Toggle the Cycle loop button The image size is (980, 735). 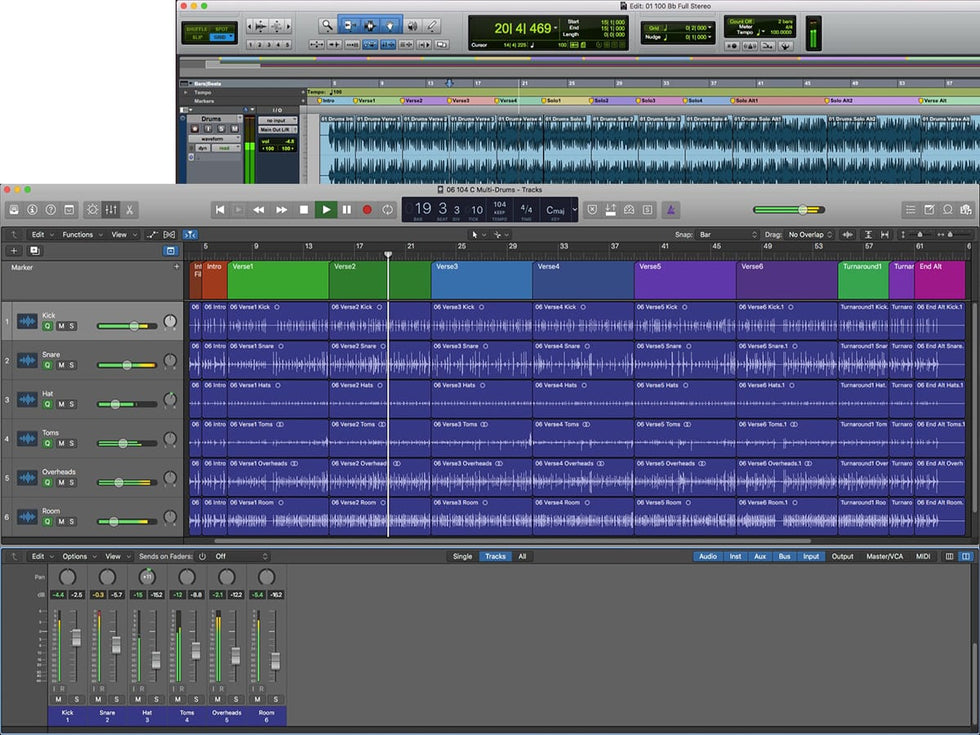click(388, 210)
